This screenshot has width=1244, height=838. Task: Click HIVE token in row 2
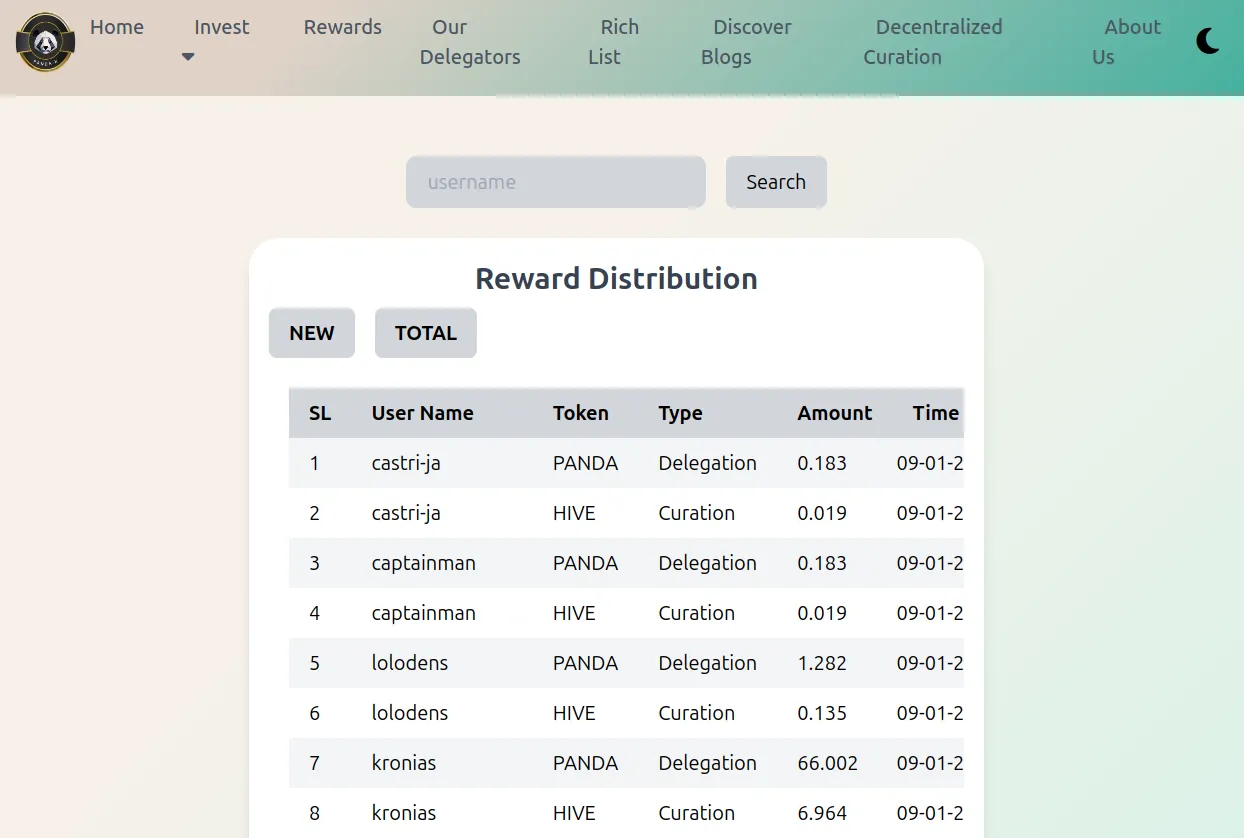coord(574,513)
